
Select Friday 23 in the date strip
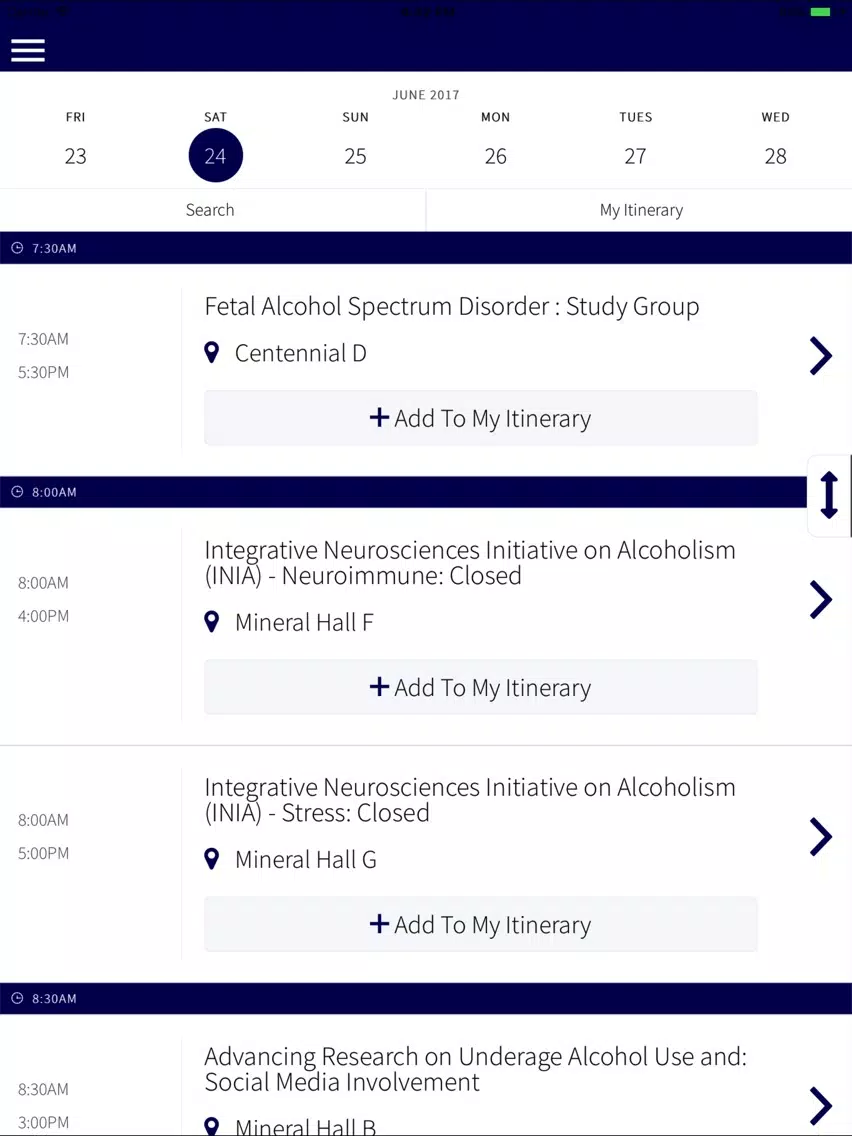tap(76, 155)
